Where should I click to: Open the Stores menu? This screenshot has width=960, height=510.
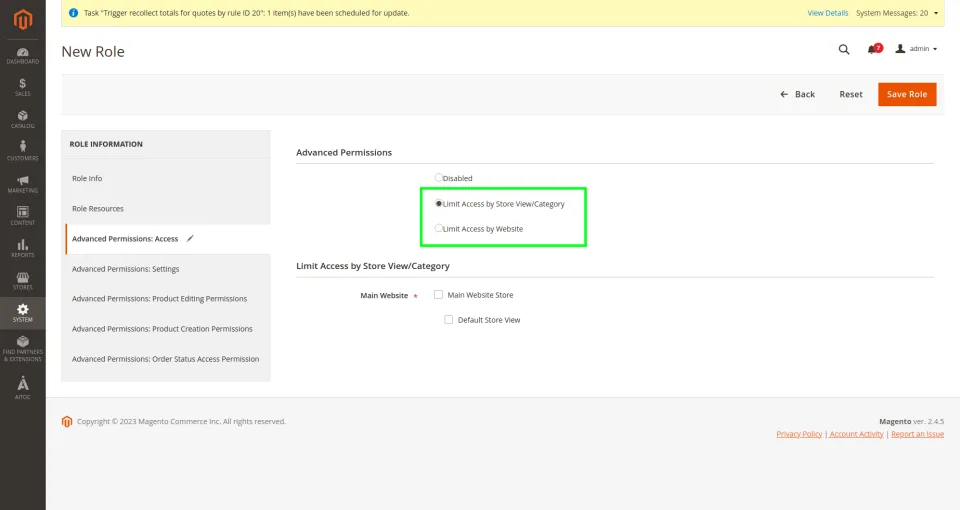pyautogui.click(x=23, y=281)
